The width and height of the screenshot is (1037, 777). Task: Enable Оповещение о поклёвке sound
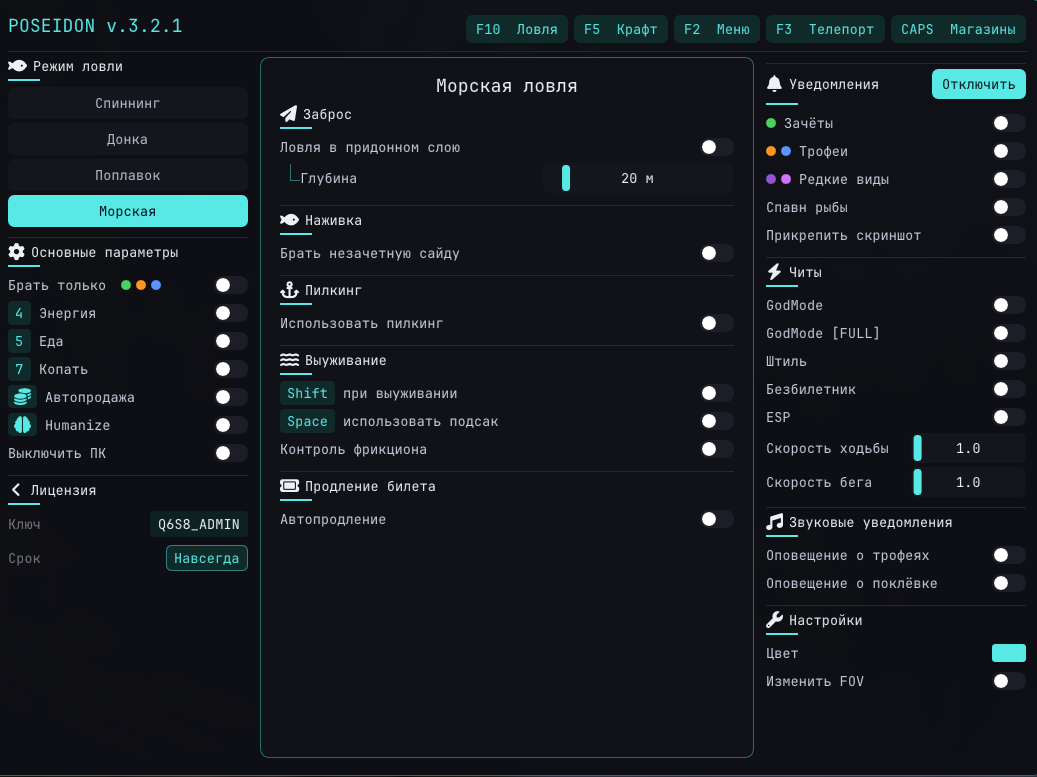(x=1009, y=583)
